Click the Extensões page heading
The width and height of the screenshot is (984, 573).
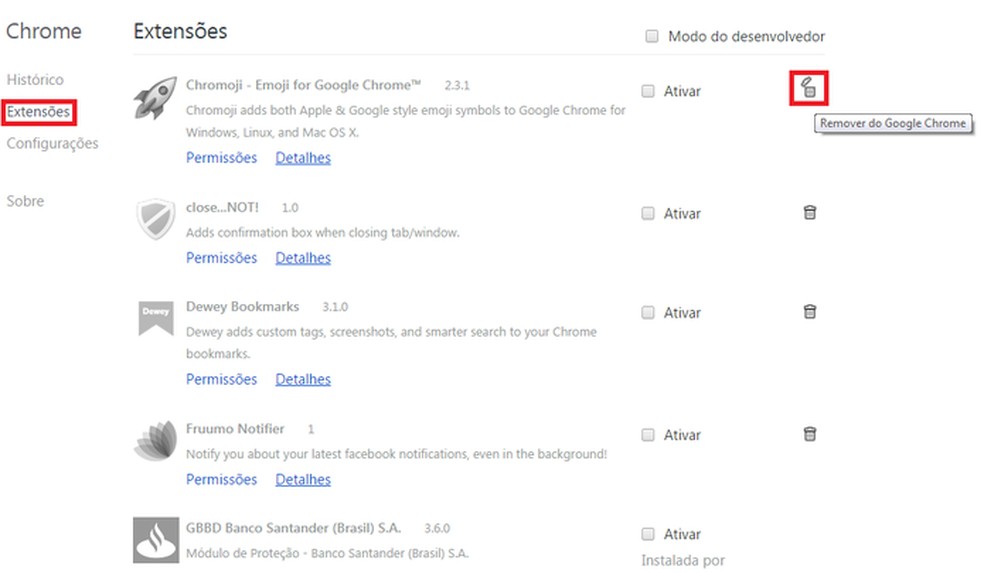tap(180, 31)
